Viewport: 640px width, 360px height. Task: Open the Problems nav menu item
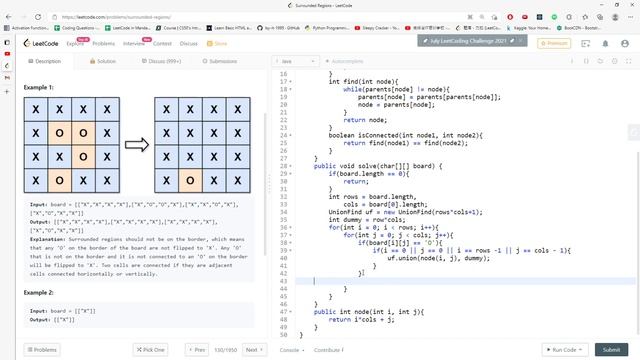[x=103, y=43]
